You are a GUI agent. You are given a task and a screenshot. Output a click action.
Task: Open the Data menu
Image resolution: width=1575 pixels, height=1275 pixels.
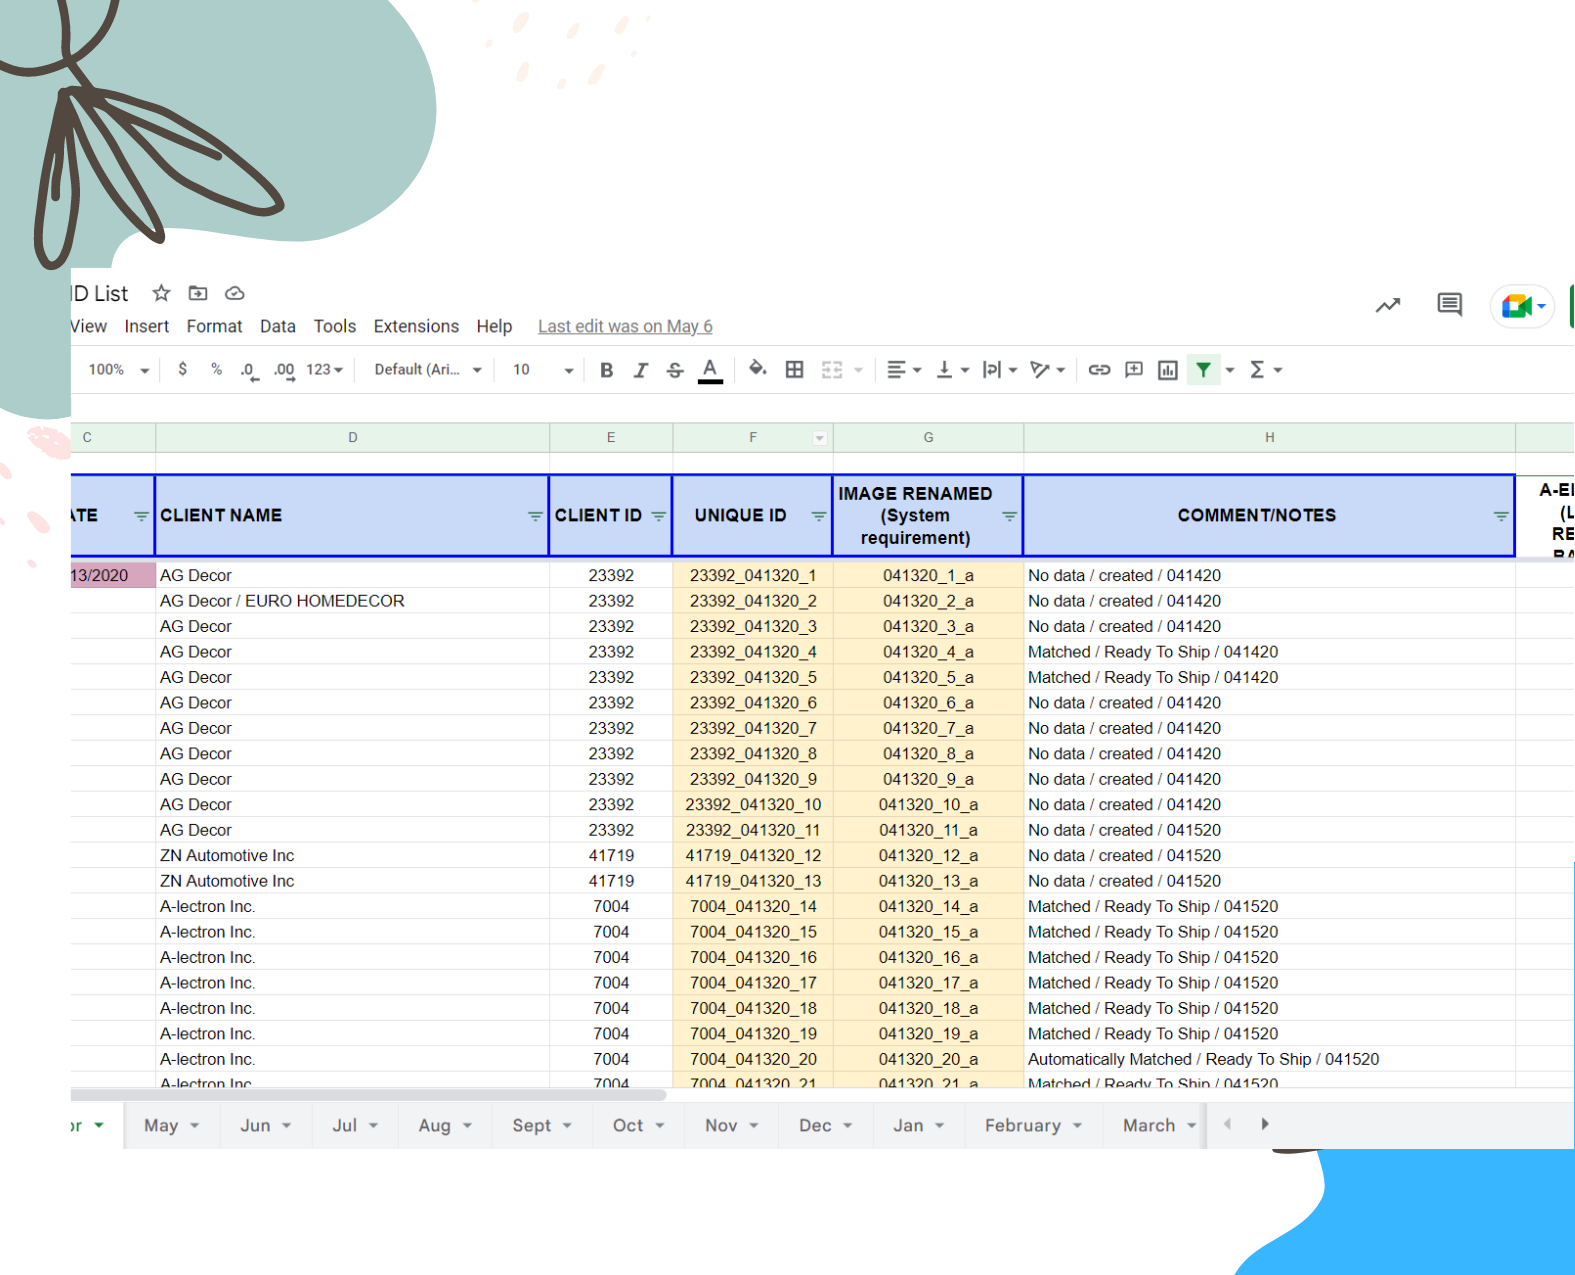pos(278,326)
